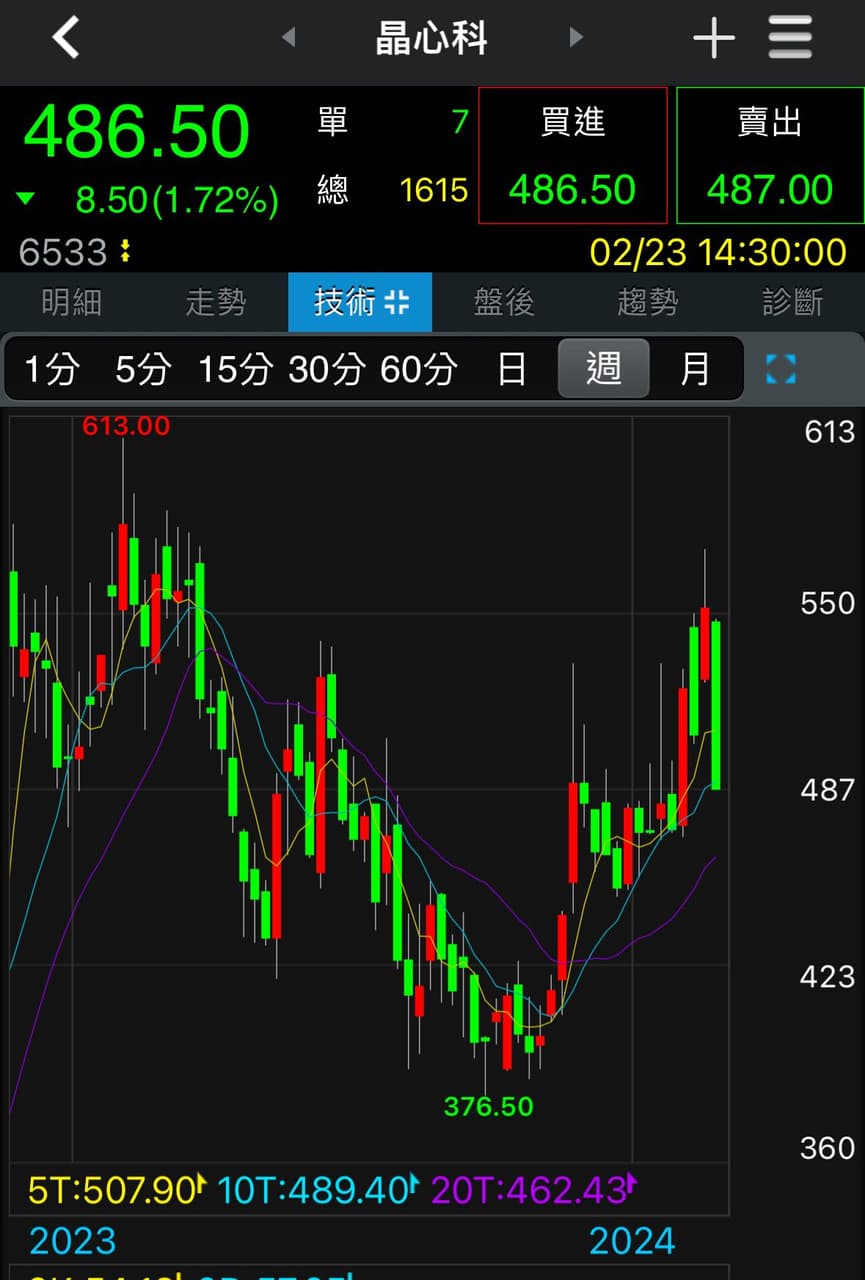
Task: Tap the 613.00 high price marker
Action: [126, 426]
